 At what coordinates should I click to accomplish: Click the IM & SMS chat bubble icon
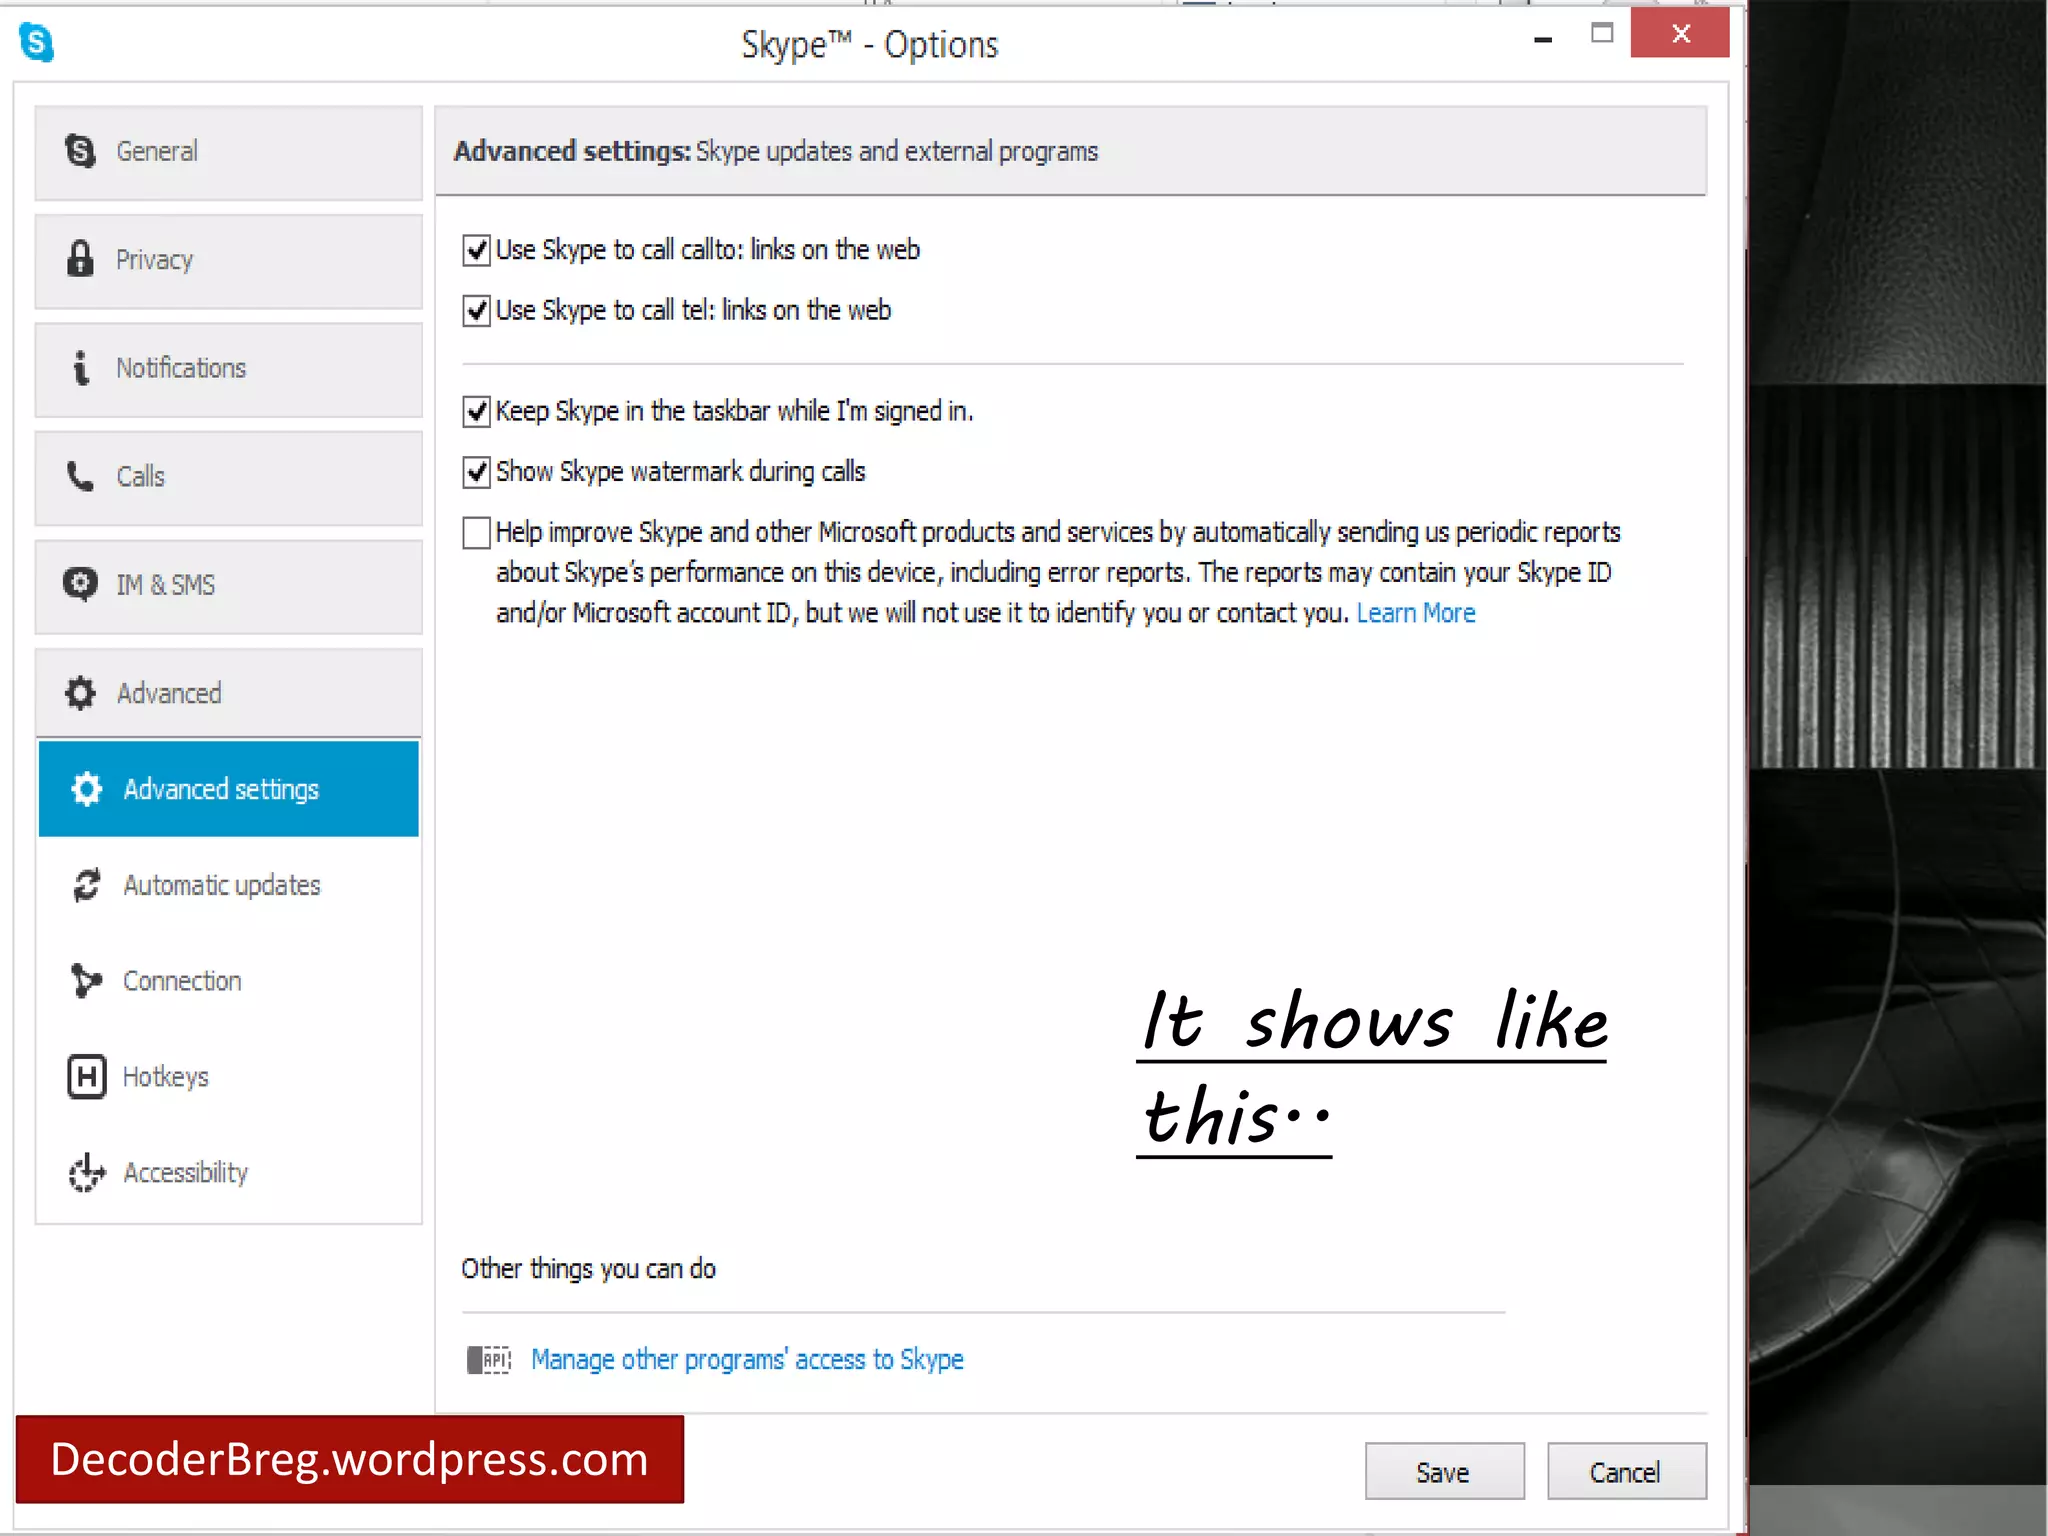pyautogui.click(x=80, y=584)
